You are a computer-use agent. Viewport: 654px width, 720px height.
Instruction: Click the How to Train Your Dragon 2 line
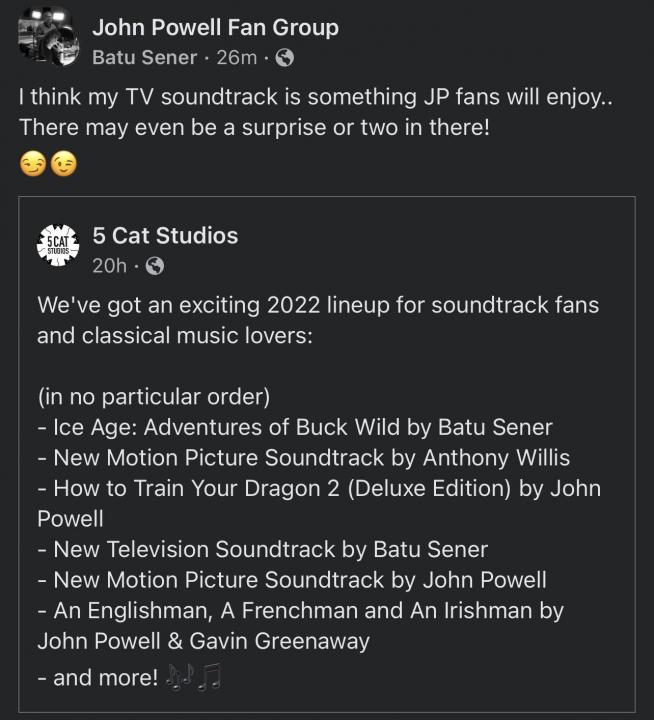point(318,489)
